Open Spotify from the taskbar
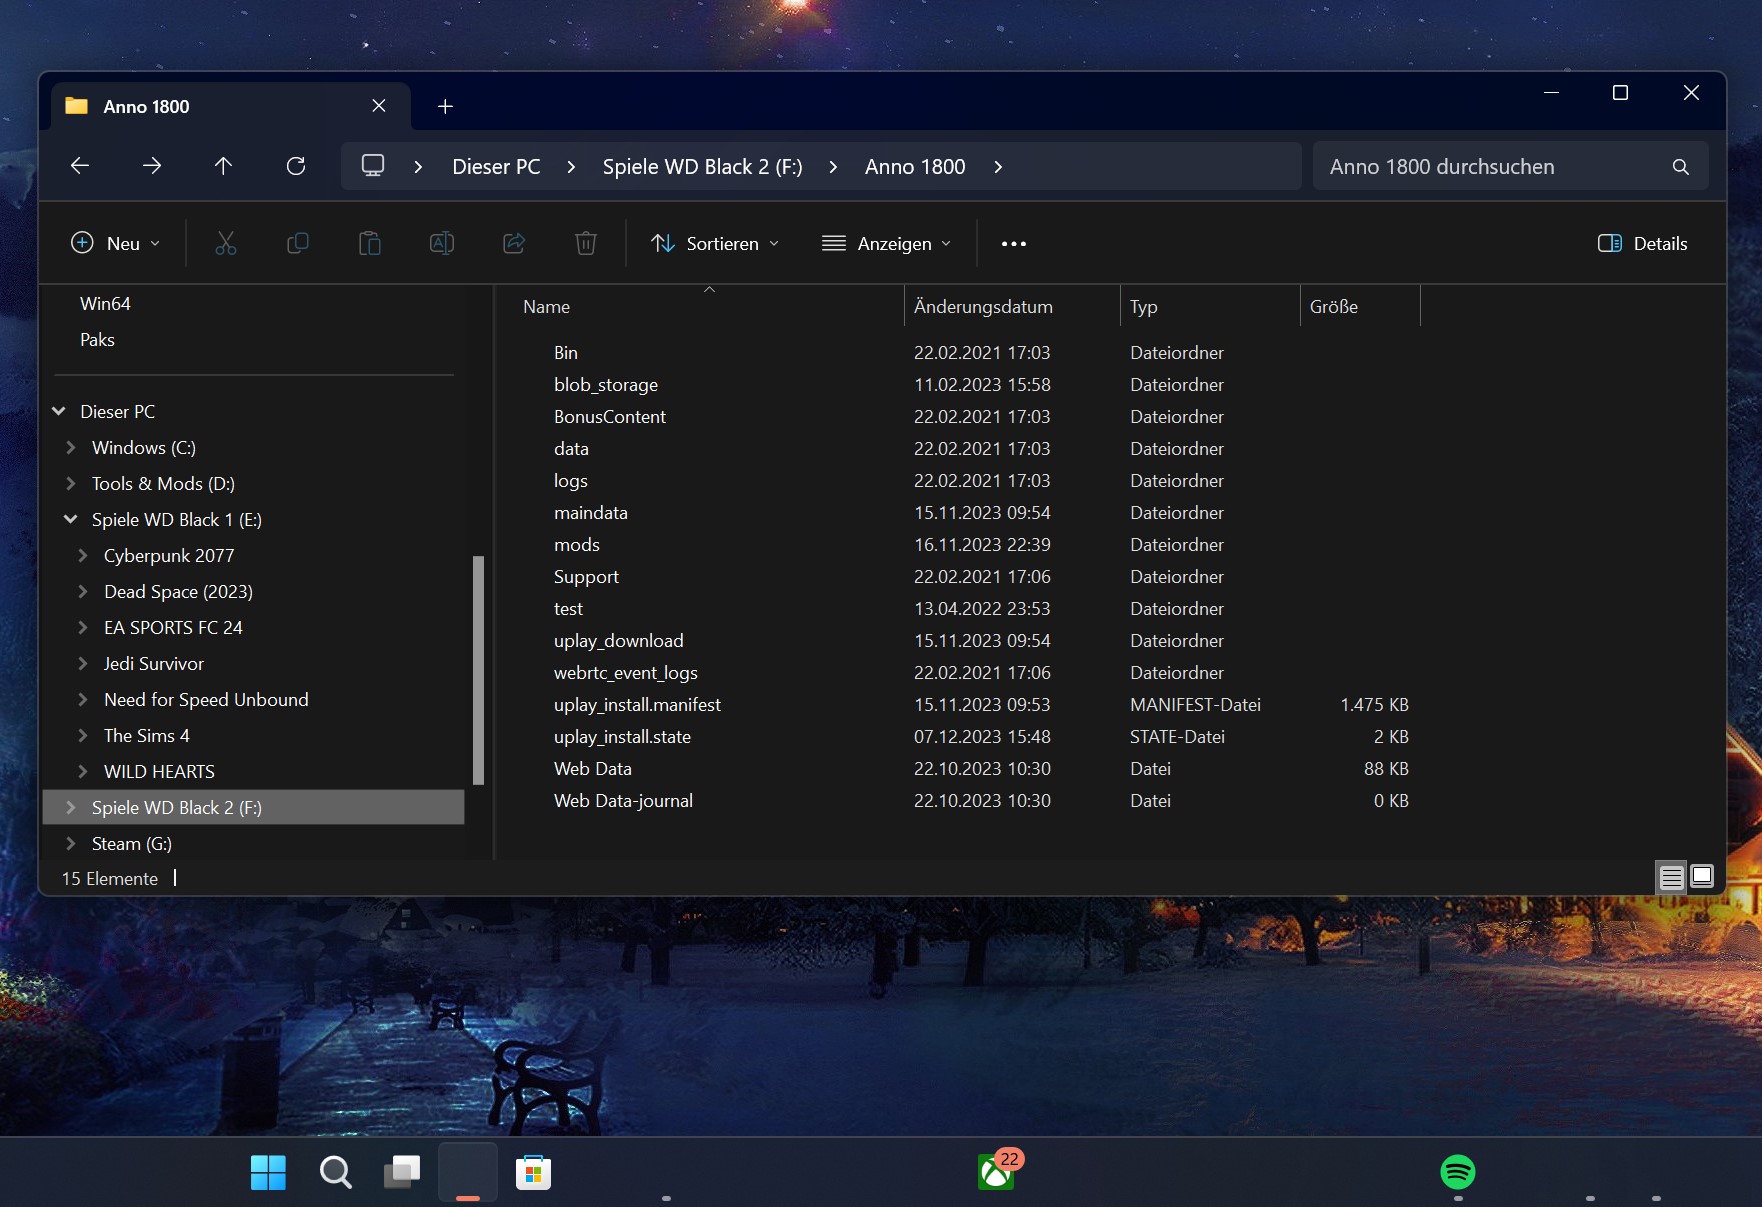The height and width of the screenshot is (1207, 1762). pyautogui.click(x=1458, y=1171)
